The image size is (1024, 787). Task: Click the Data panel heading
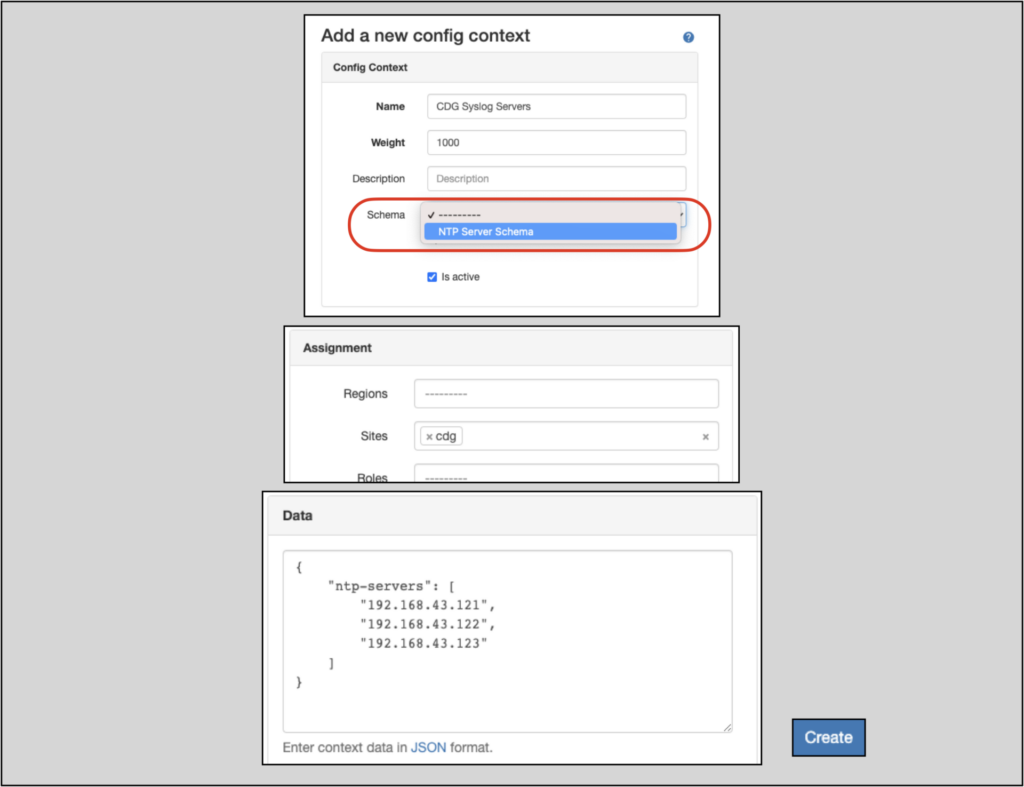click(x=297, y=515)
